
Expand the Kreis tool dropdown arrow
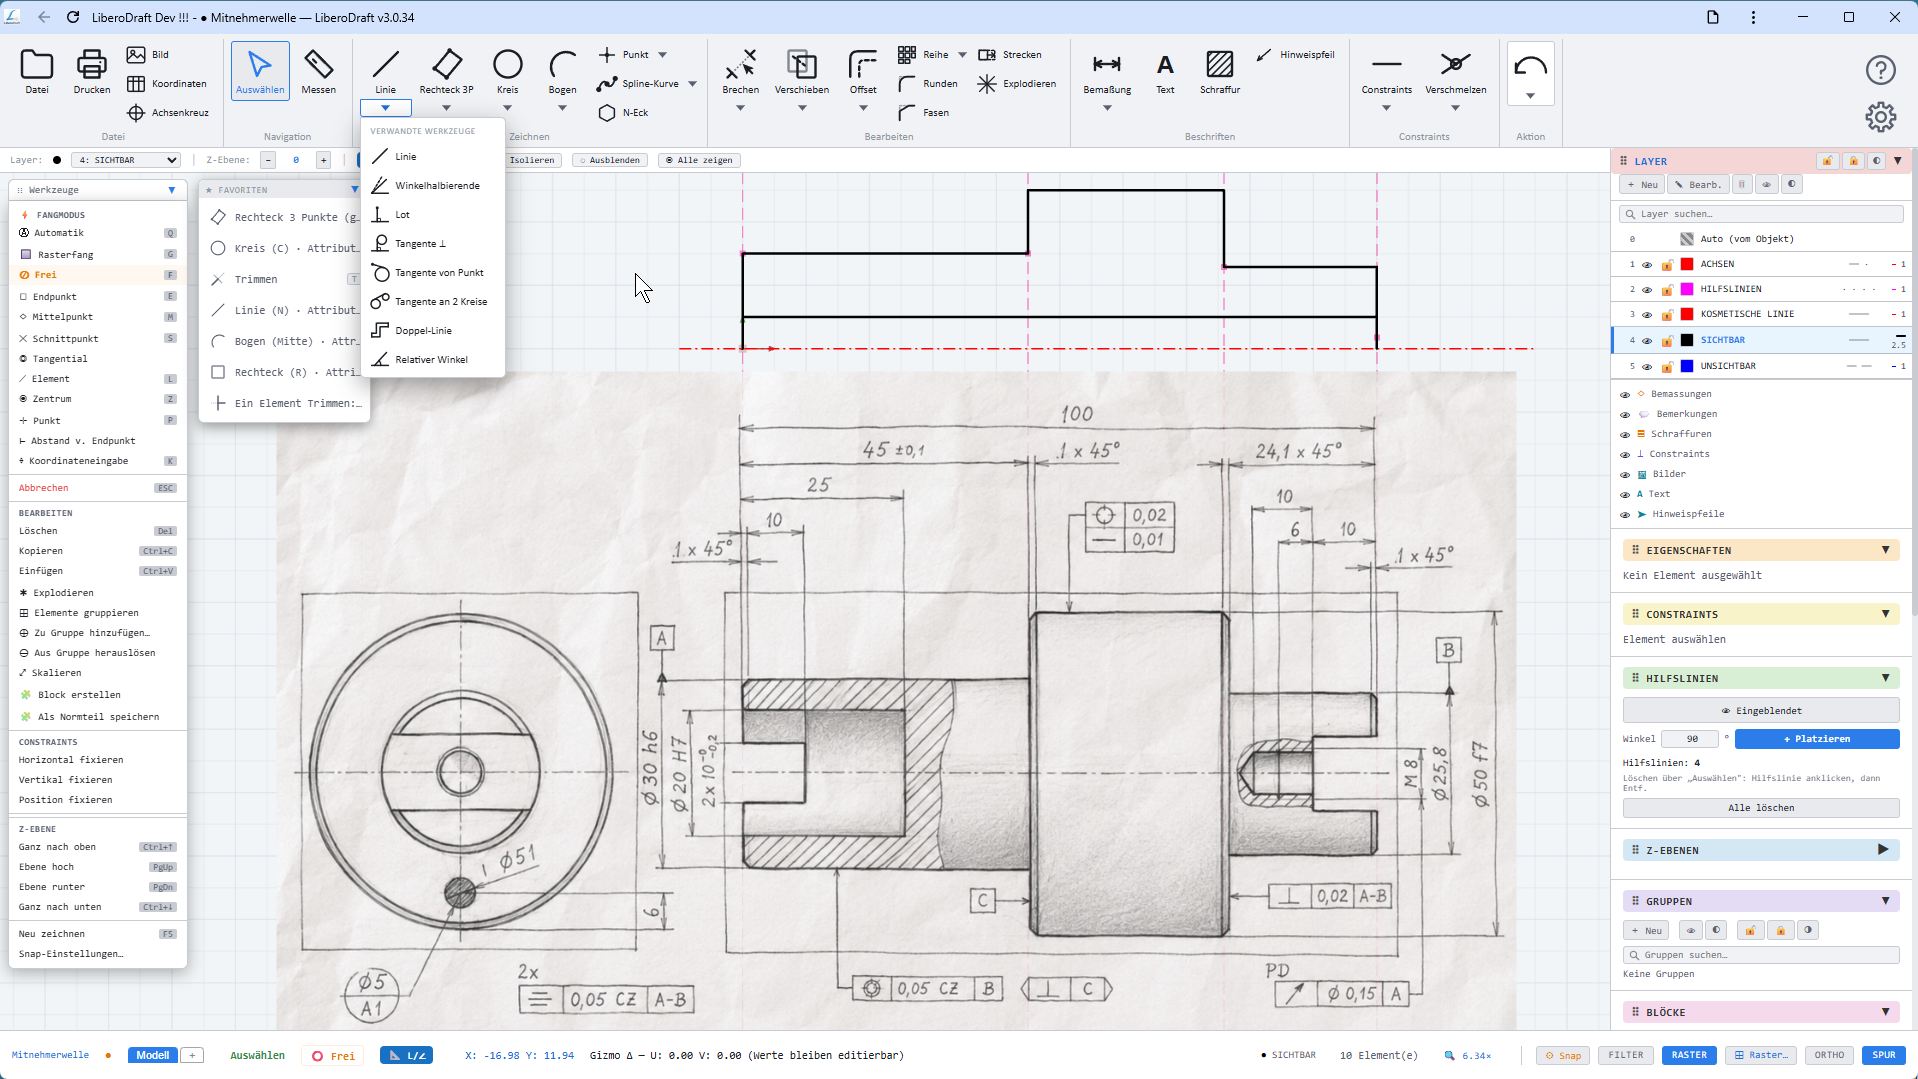[507, 108]
